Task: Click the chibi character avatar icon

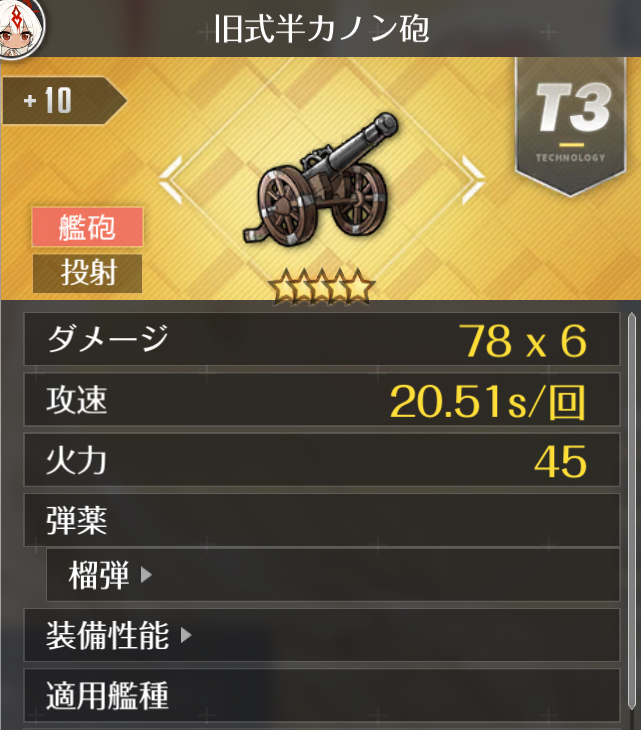Action: [21, 29]
